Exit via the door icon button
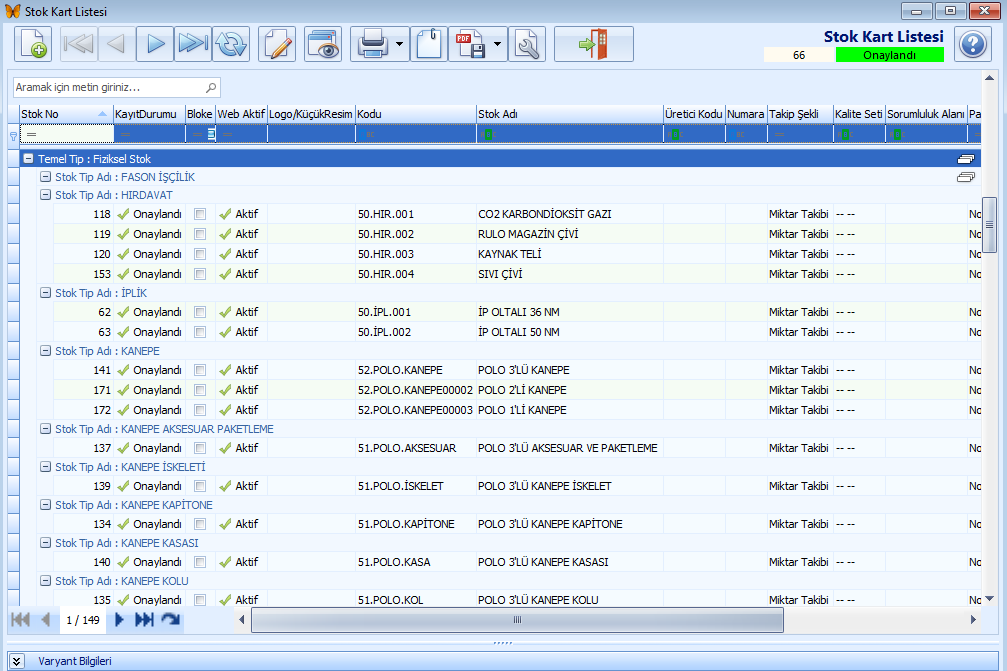The width and height of the screenshot is (1007, 671). pos(593,44)
